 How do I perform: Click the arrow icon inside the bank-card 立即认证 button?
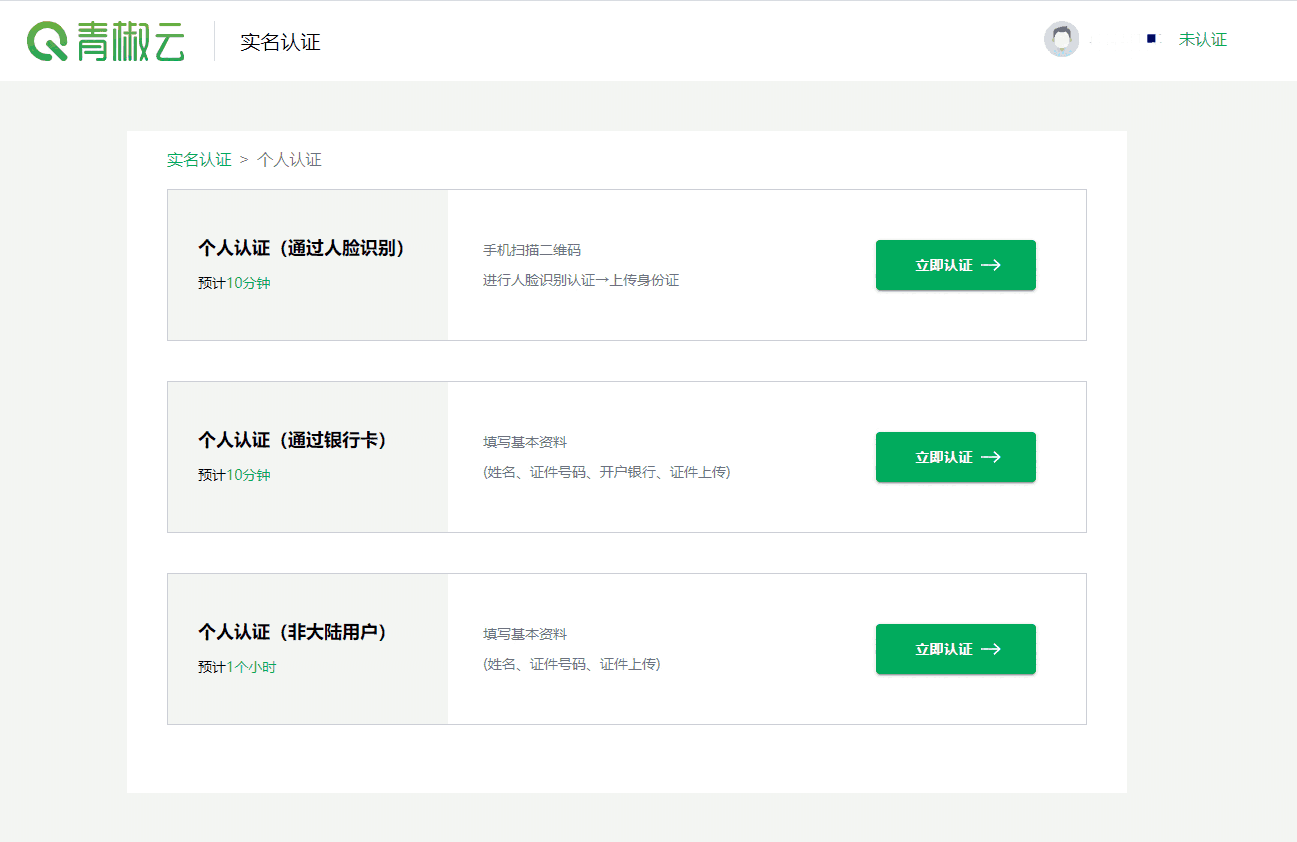991,457
